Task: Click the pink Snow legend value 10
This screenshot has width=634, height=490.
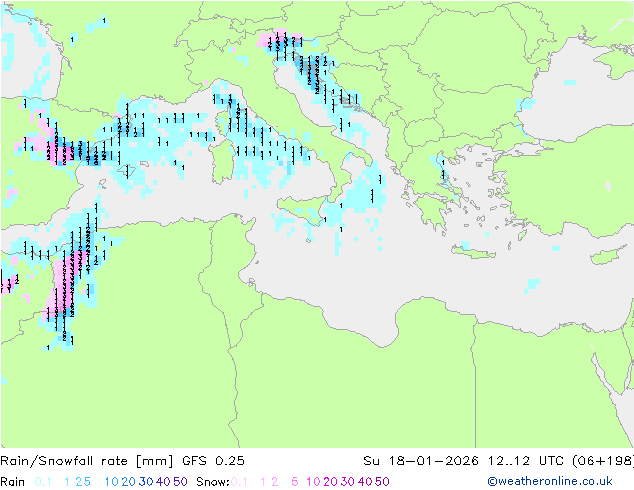Action: coord(313,482)
